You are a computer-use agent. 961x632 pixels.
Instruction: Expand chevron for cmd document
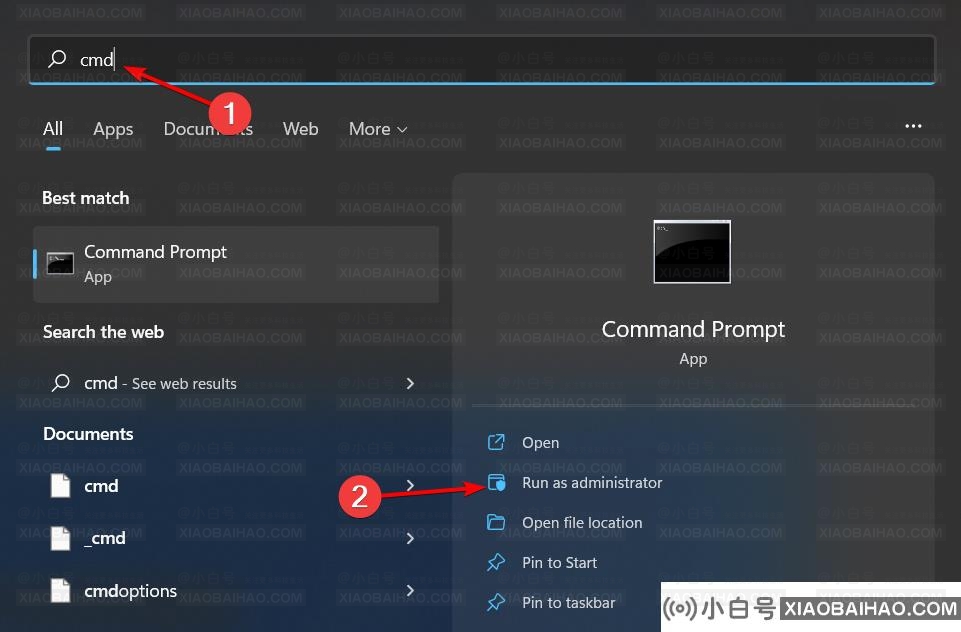(x=410, y=485)
